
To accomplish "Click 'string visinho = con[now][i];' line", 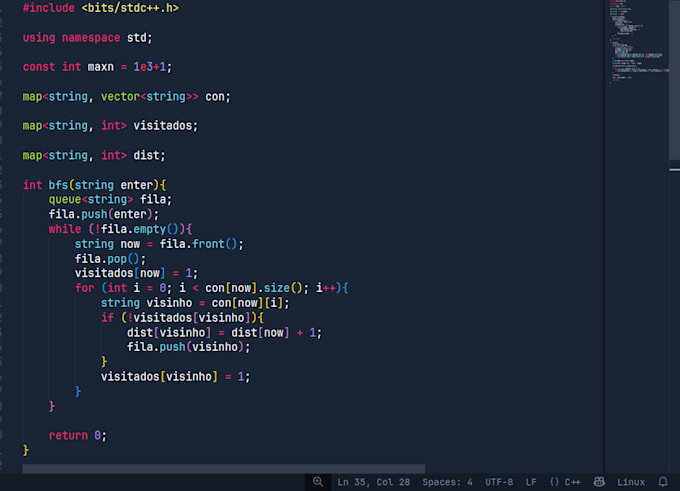I will tap(195, 303).
